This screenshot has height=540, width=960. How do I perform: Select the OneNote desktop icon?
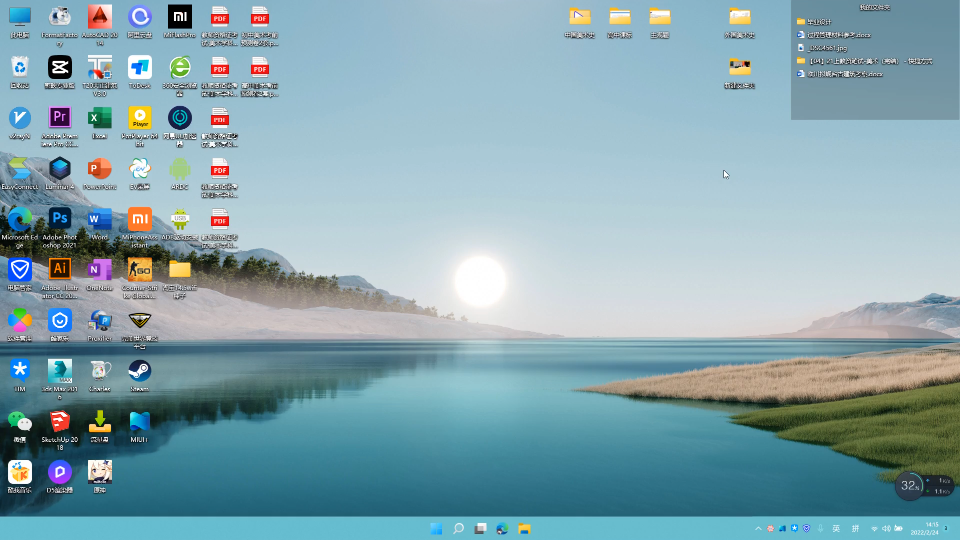[100, 274]
